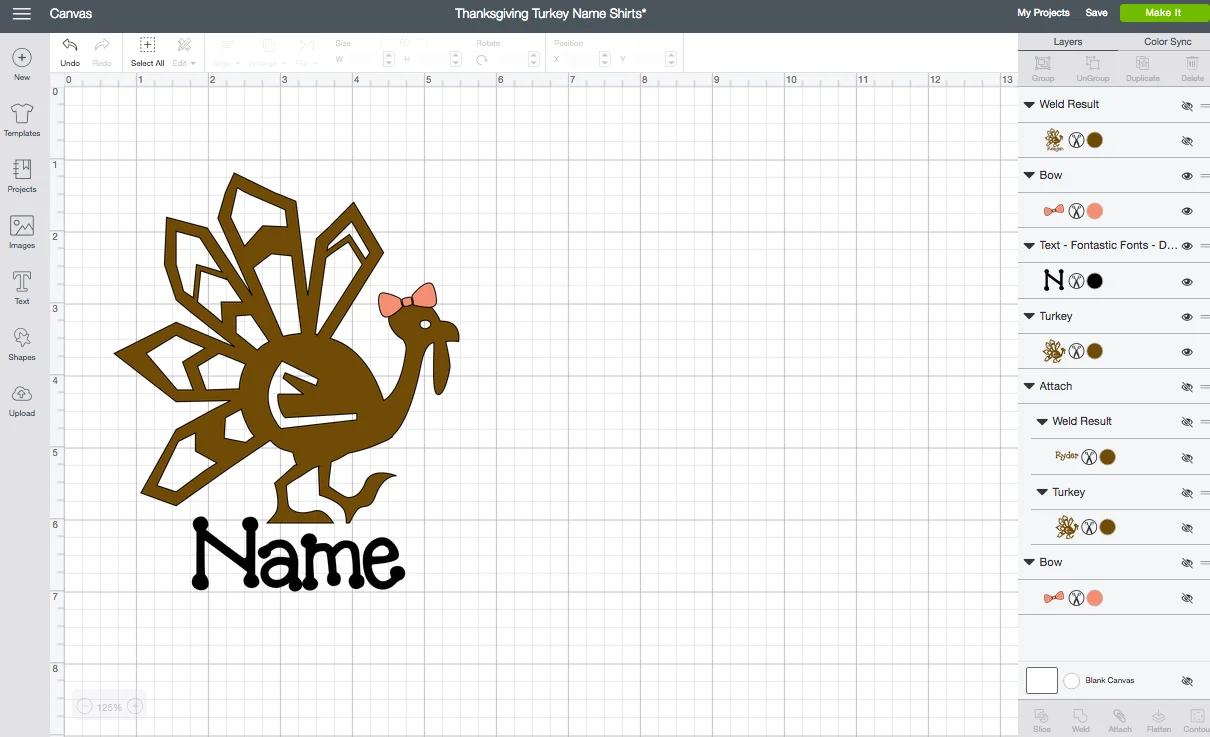Click the green Make It button
This screenshot has height=737, width=1210.
1163,13
